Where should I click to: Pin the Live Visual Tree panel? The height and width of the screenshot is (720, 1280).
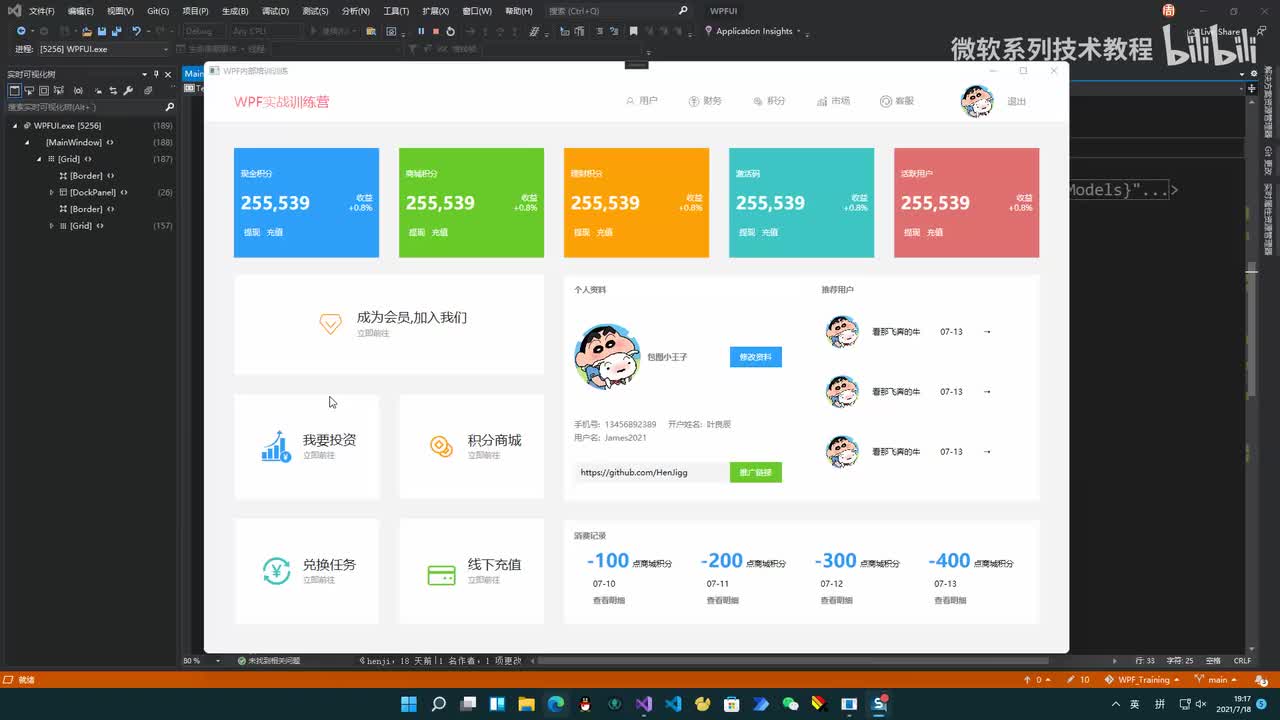coord(157,74)
